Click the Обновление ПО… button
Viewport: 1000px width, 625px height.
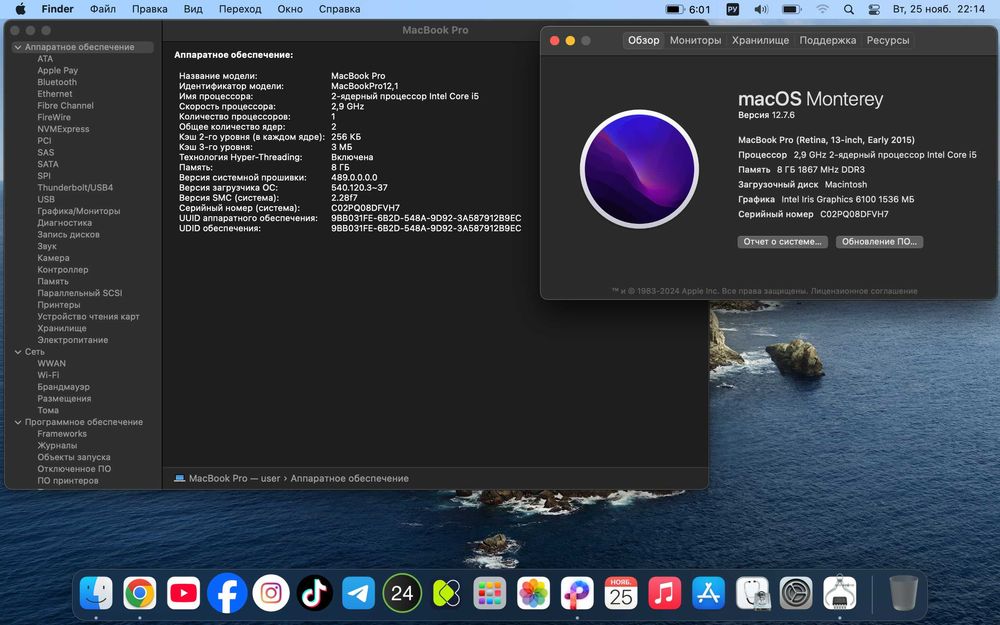[879, 242]
